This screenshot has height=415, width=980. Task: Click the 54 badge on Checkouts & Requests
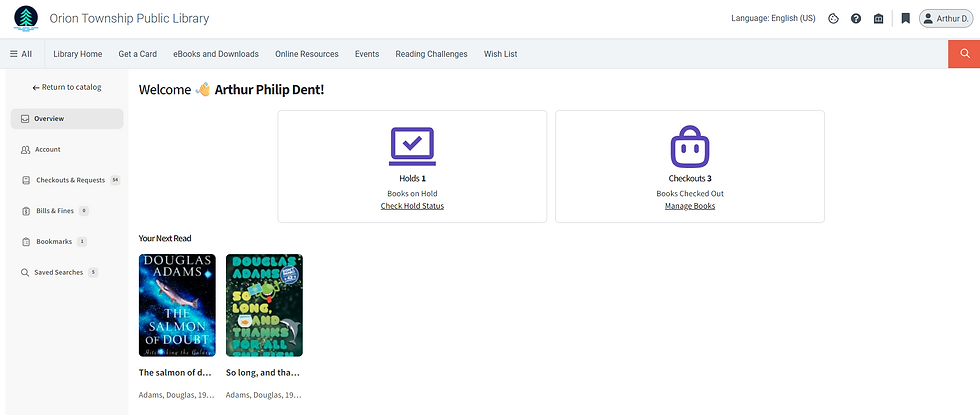115,180
